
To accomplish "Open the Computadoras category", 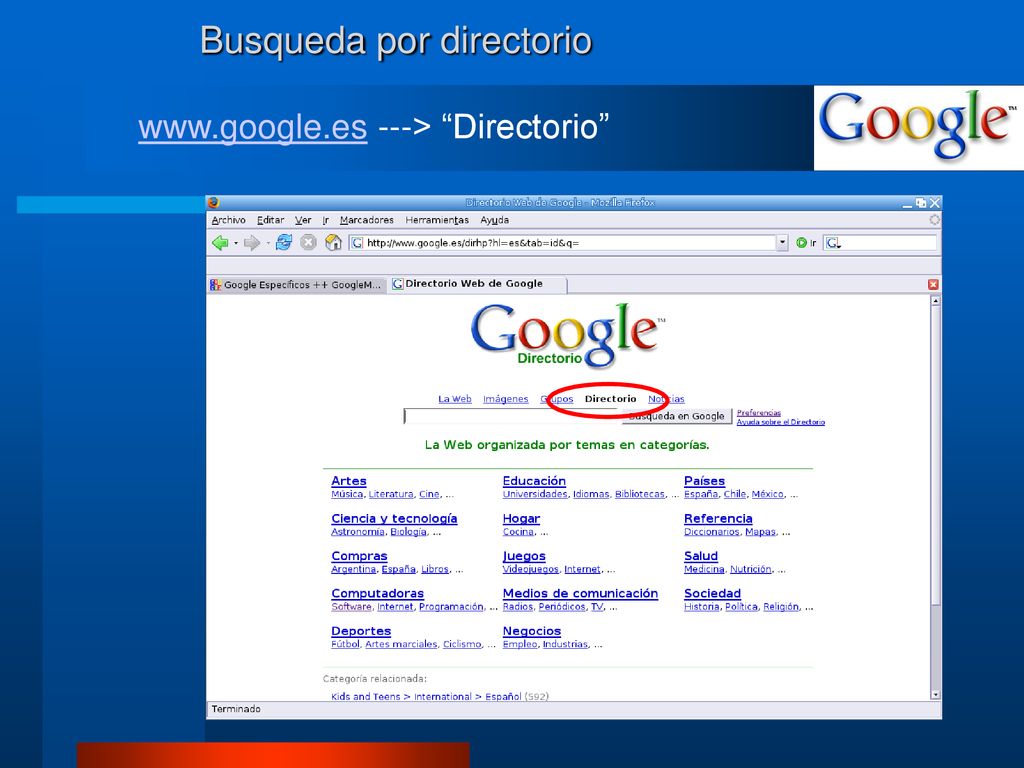I will point(377,594).
